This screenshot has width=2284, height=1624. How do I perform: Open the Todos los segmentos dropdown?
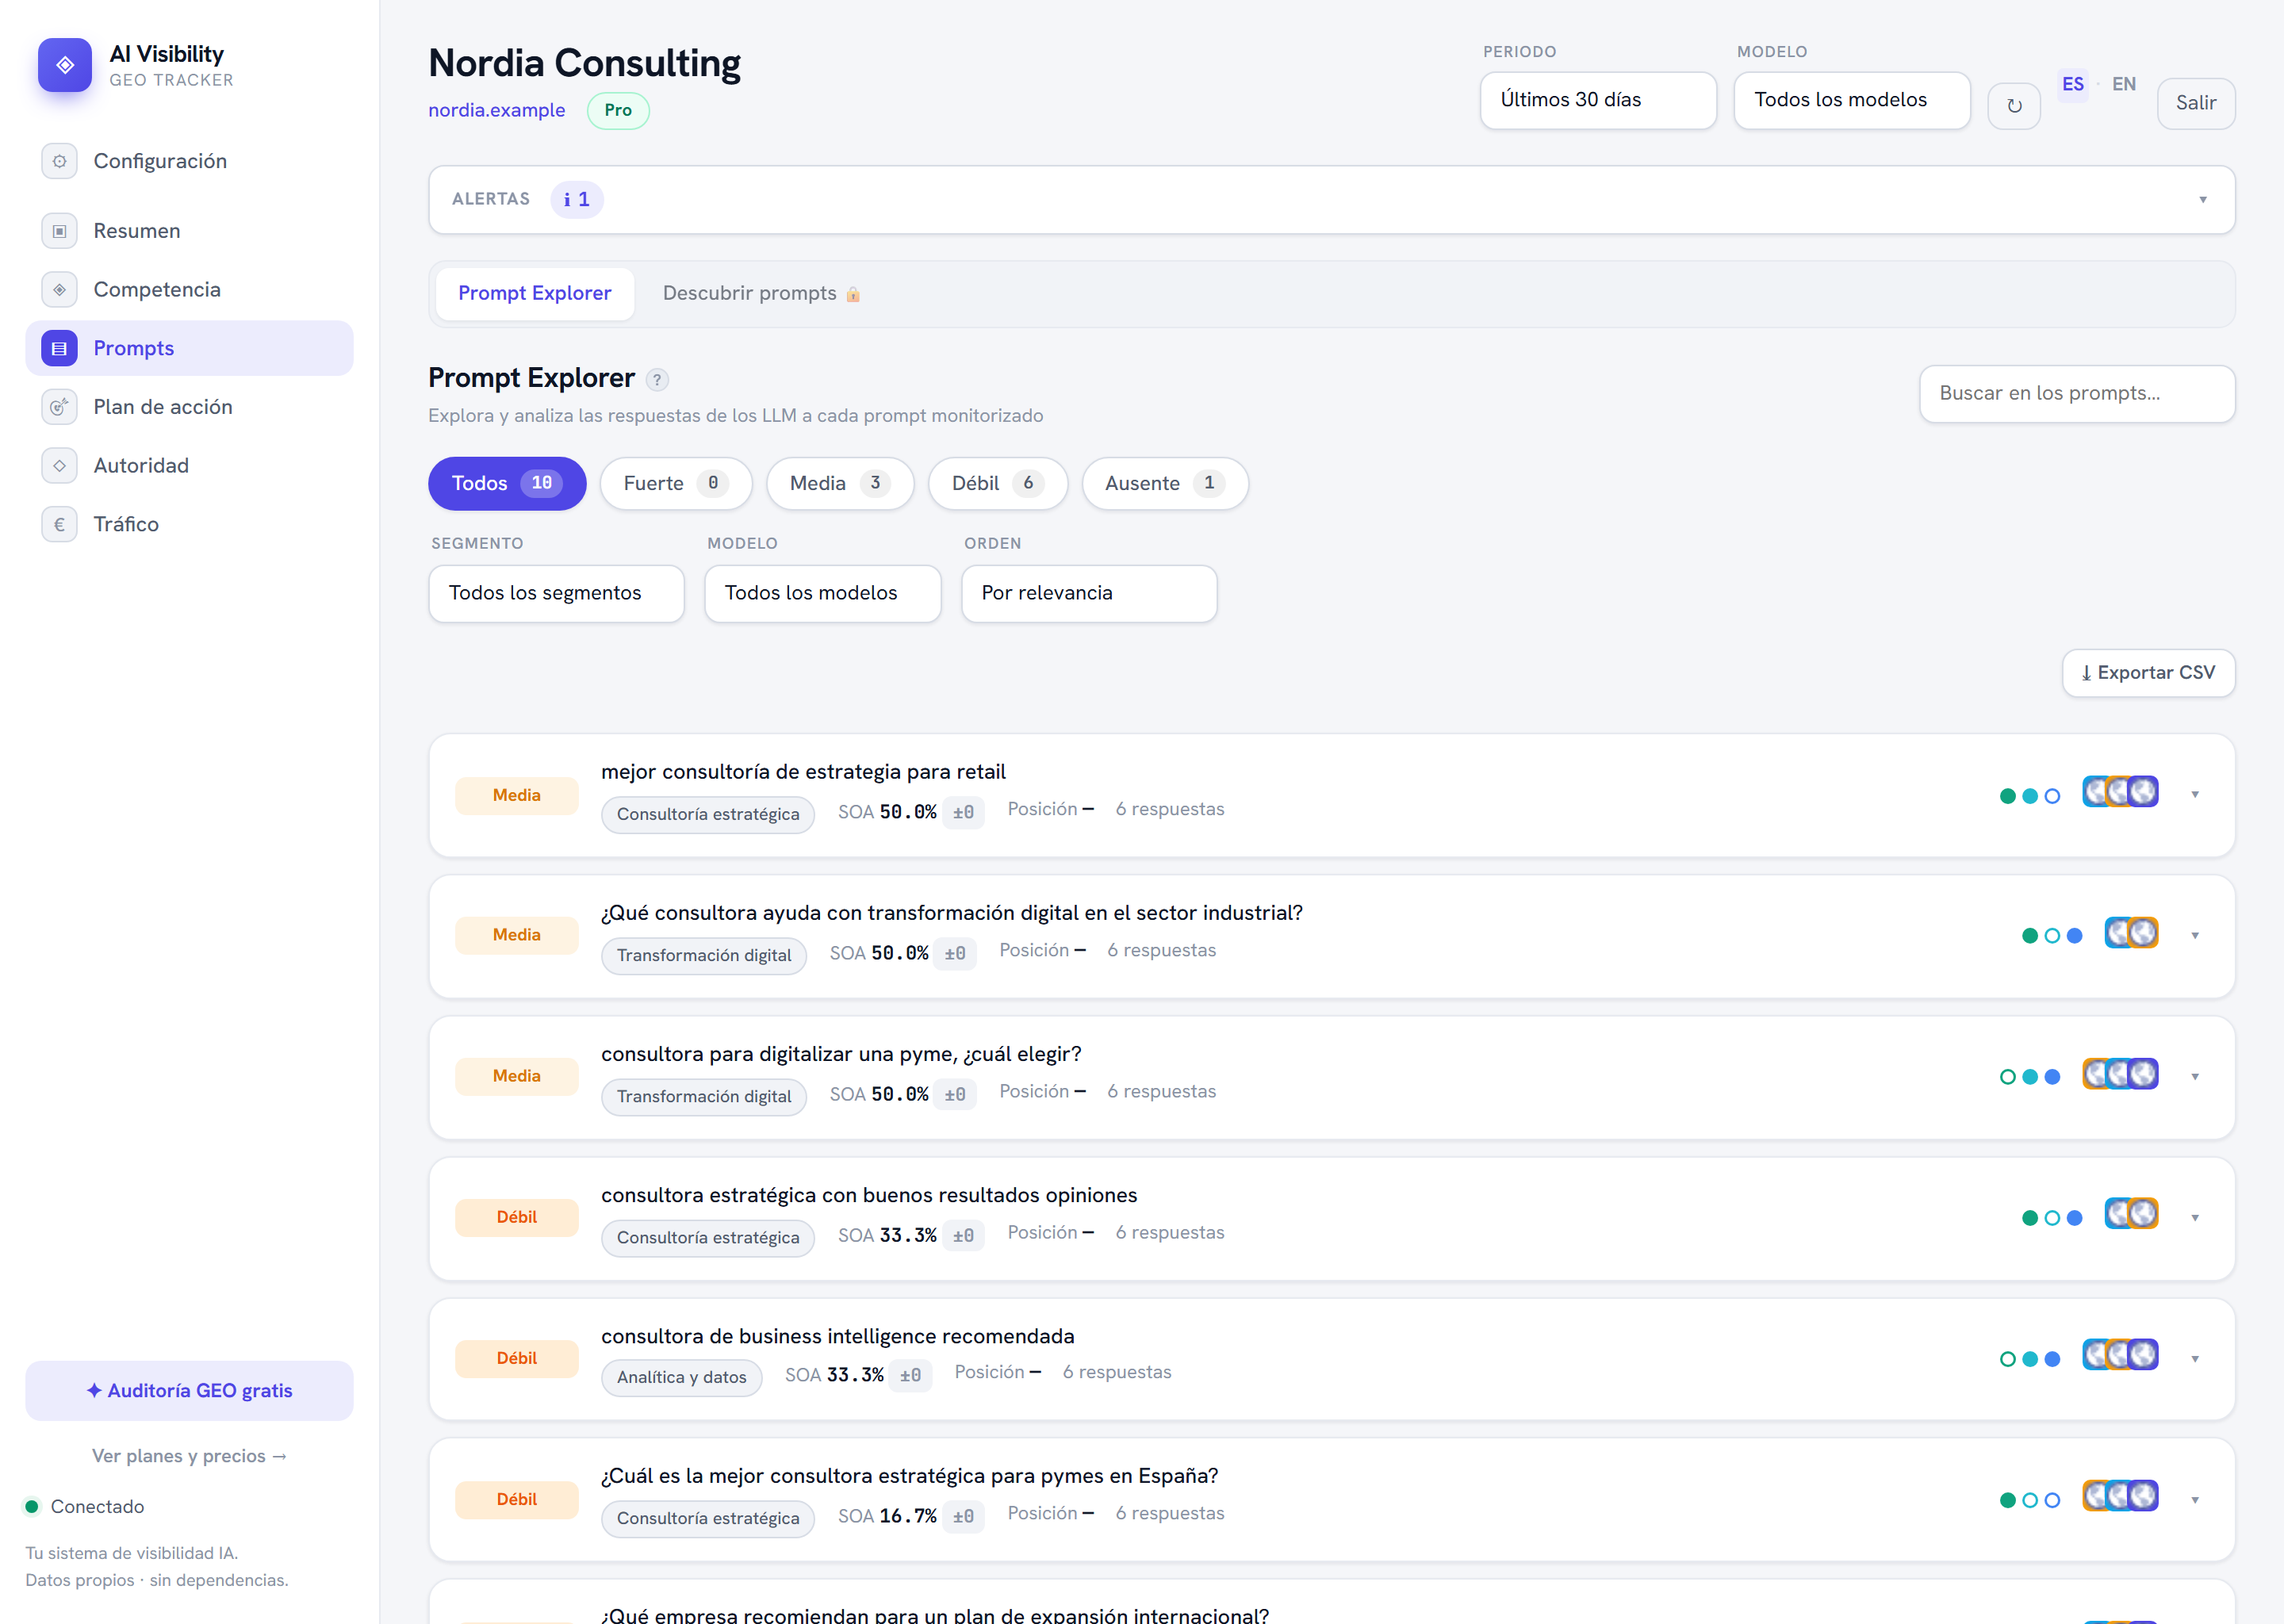click(x=556, y=594)
